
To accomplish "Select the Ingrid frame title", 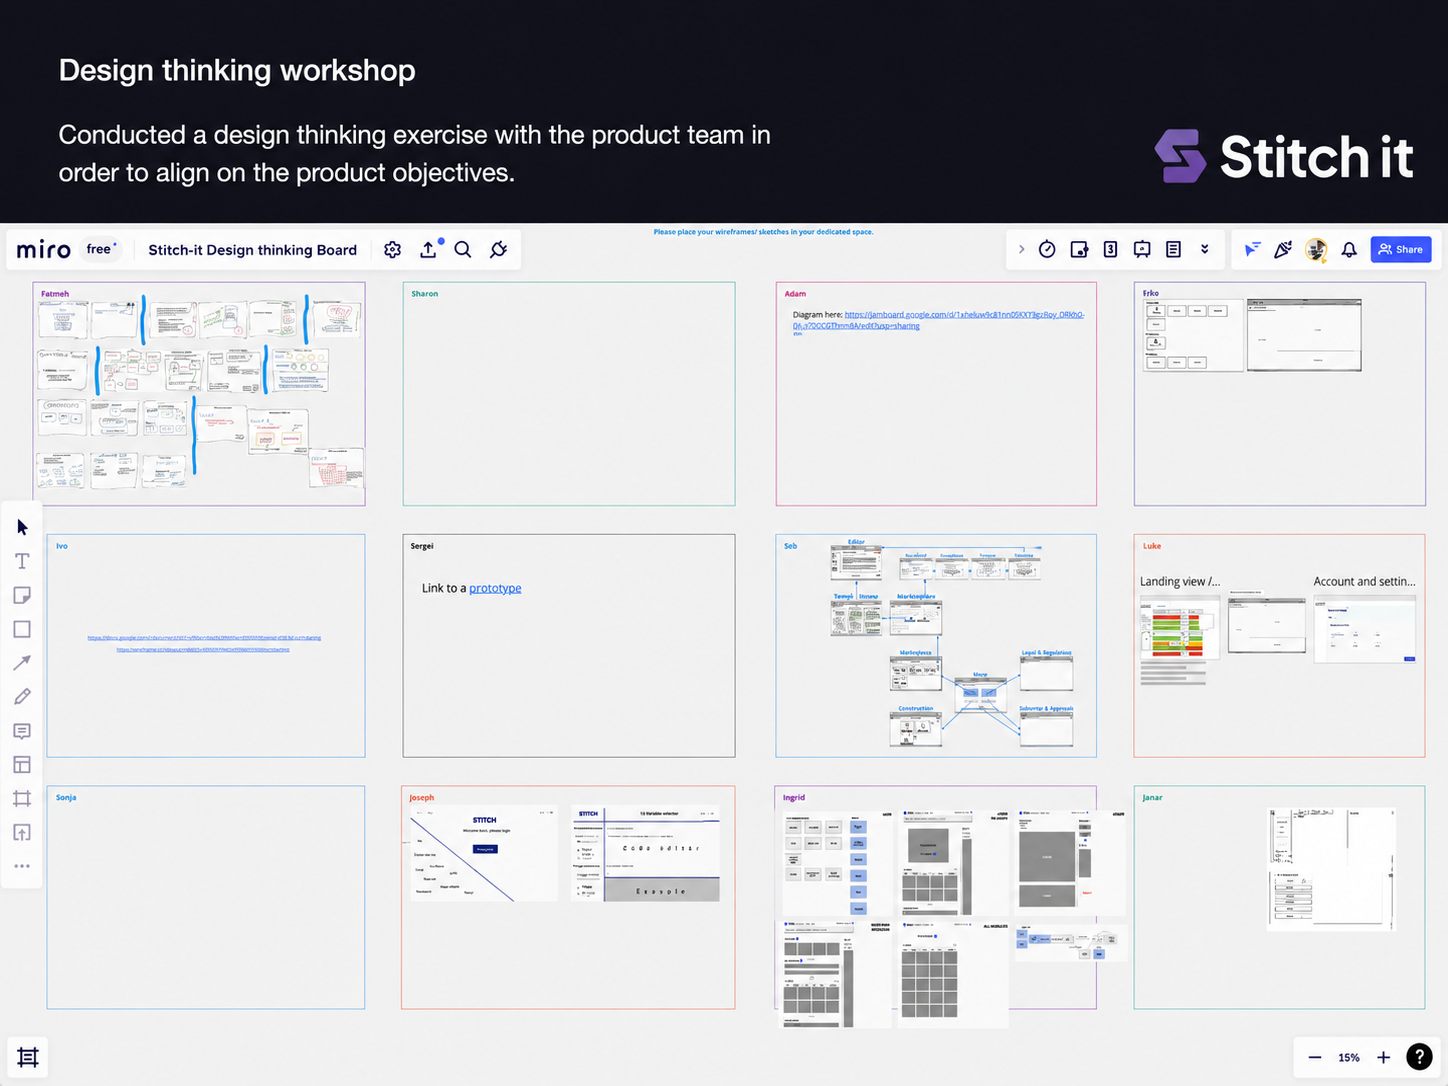I will point(794,798).
